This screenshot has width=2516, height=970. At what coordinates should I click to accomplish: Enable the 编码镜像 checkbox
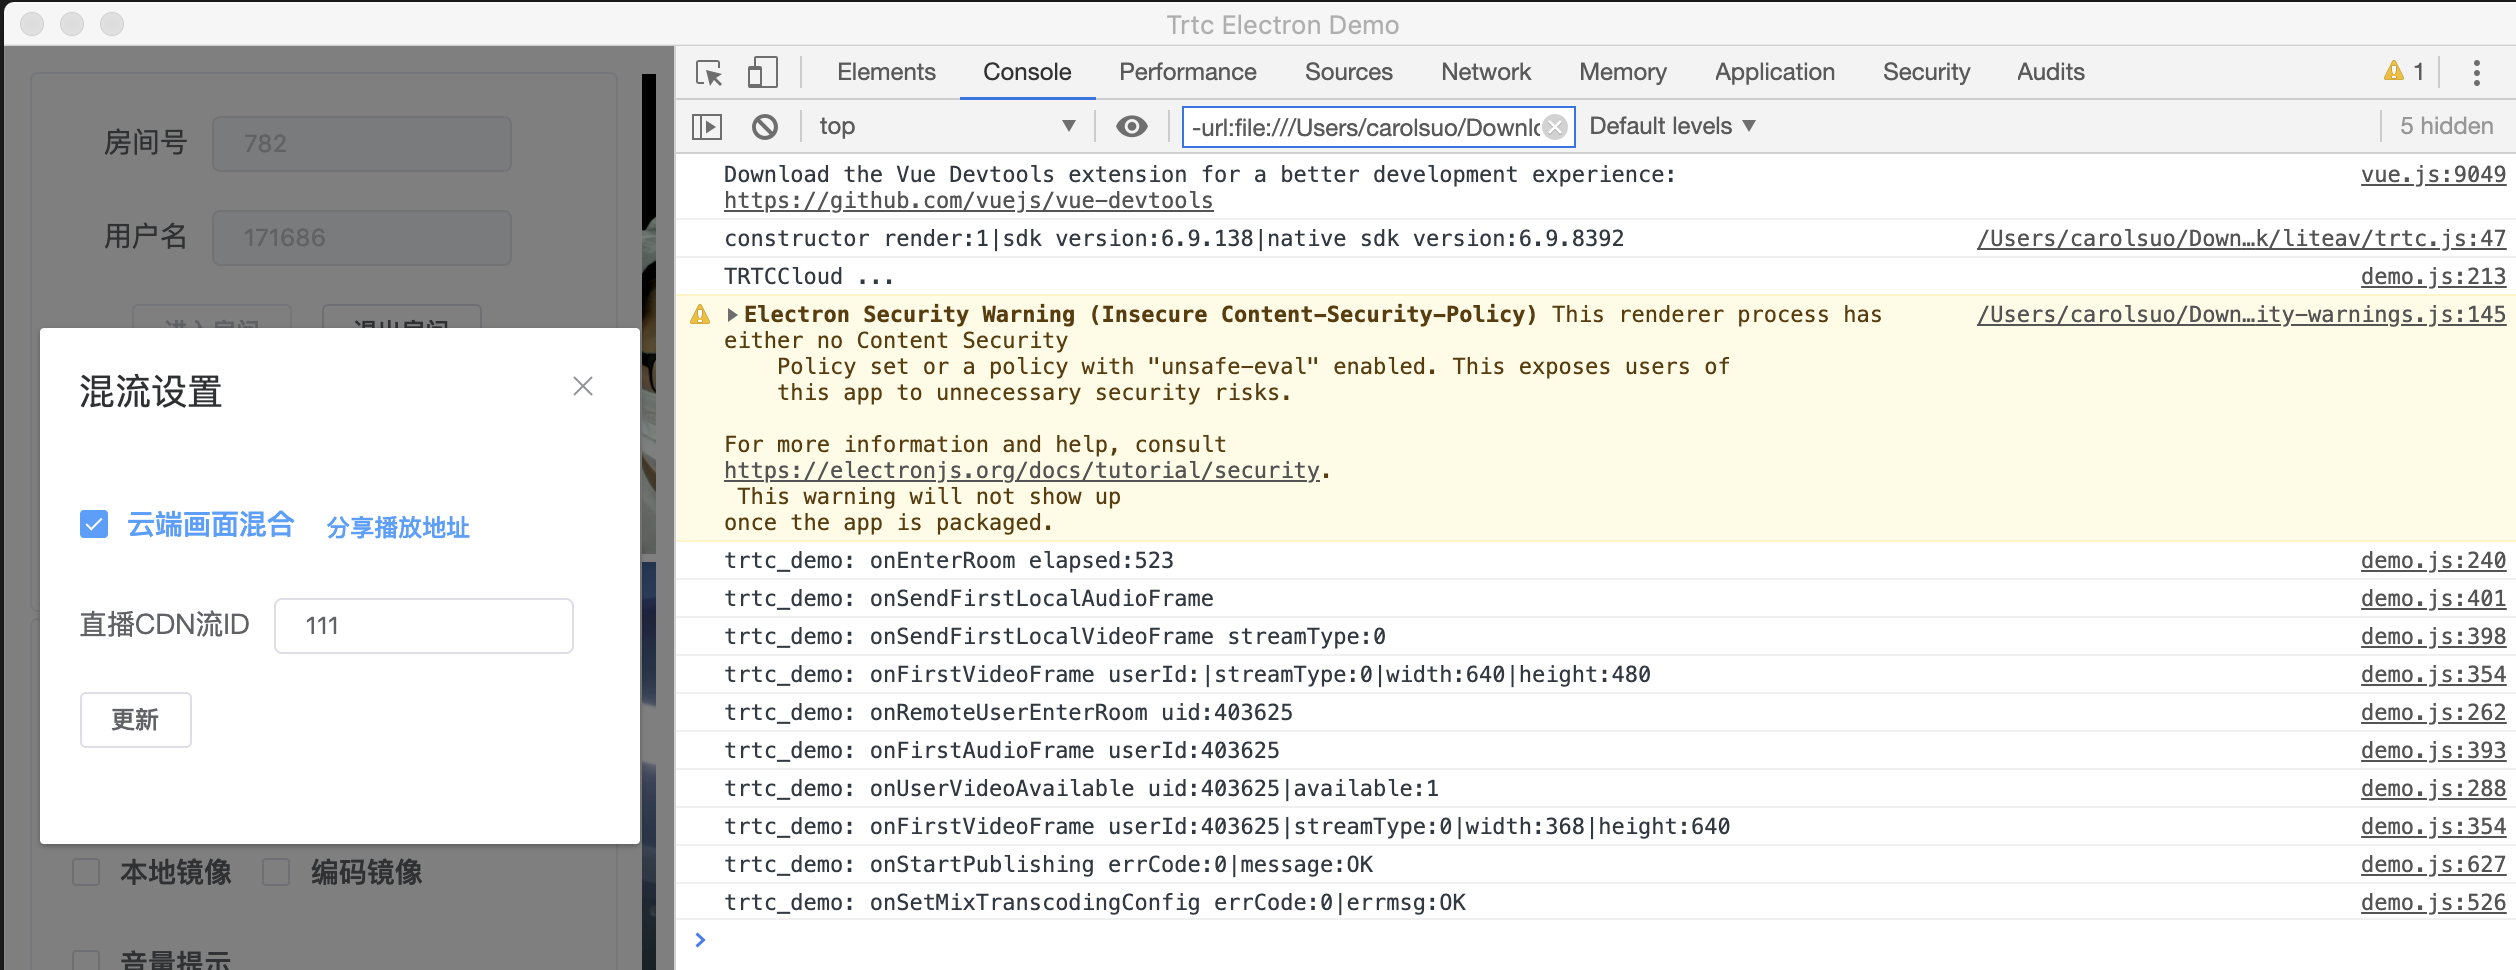(x=277, y=873)
